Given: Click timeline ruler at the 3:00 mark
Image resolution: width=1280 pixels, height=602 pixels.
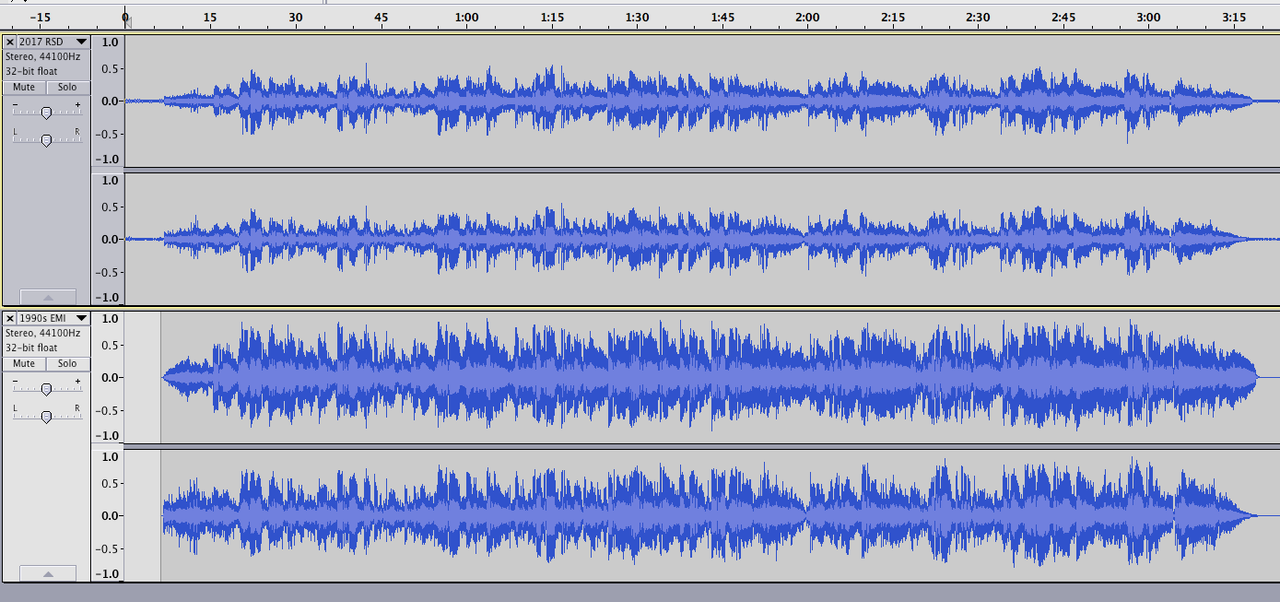Looking at the screenshot, I should (x=1149, y=17).
